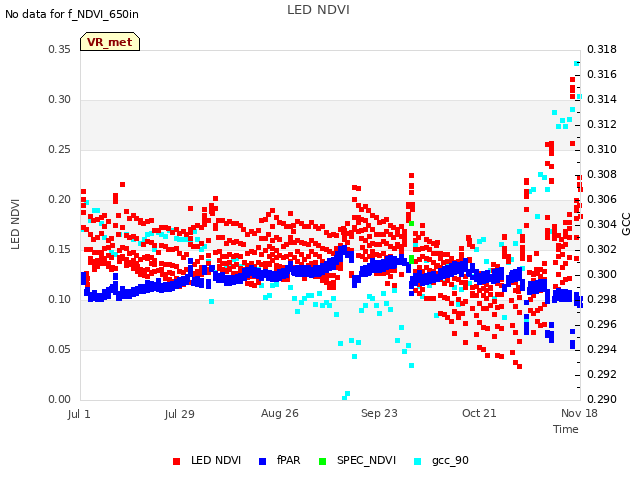
Task: Click the 0.10 left axis tick label
Action: [59, 300]
